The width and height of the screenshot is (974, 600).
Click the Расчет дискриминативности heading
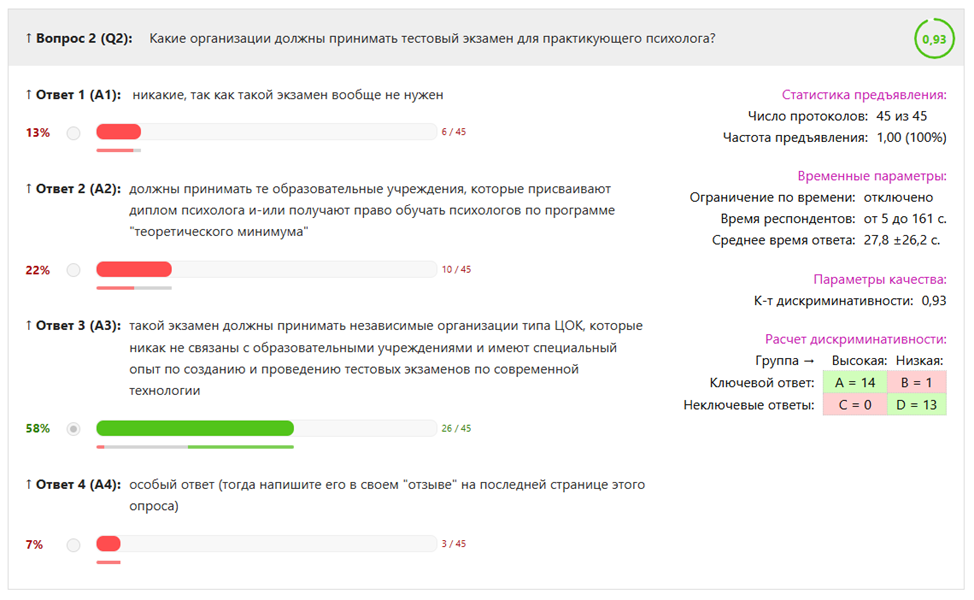click(856, 339)
